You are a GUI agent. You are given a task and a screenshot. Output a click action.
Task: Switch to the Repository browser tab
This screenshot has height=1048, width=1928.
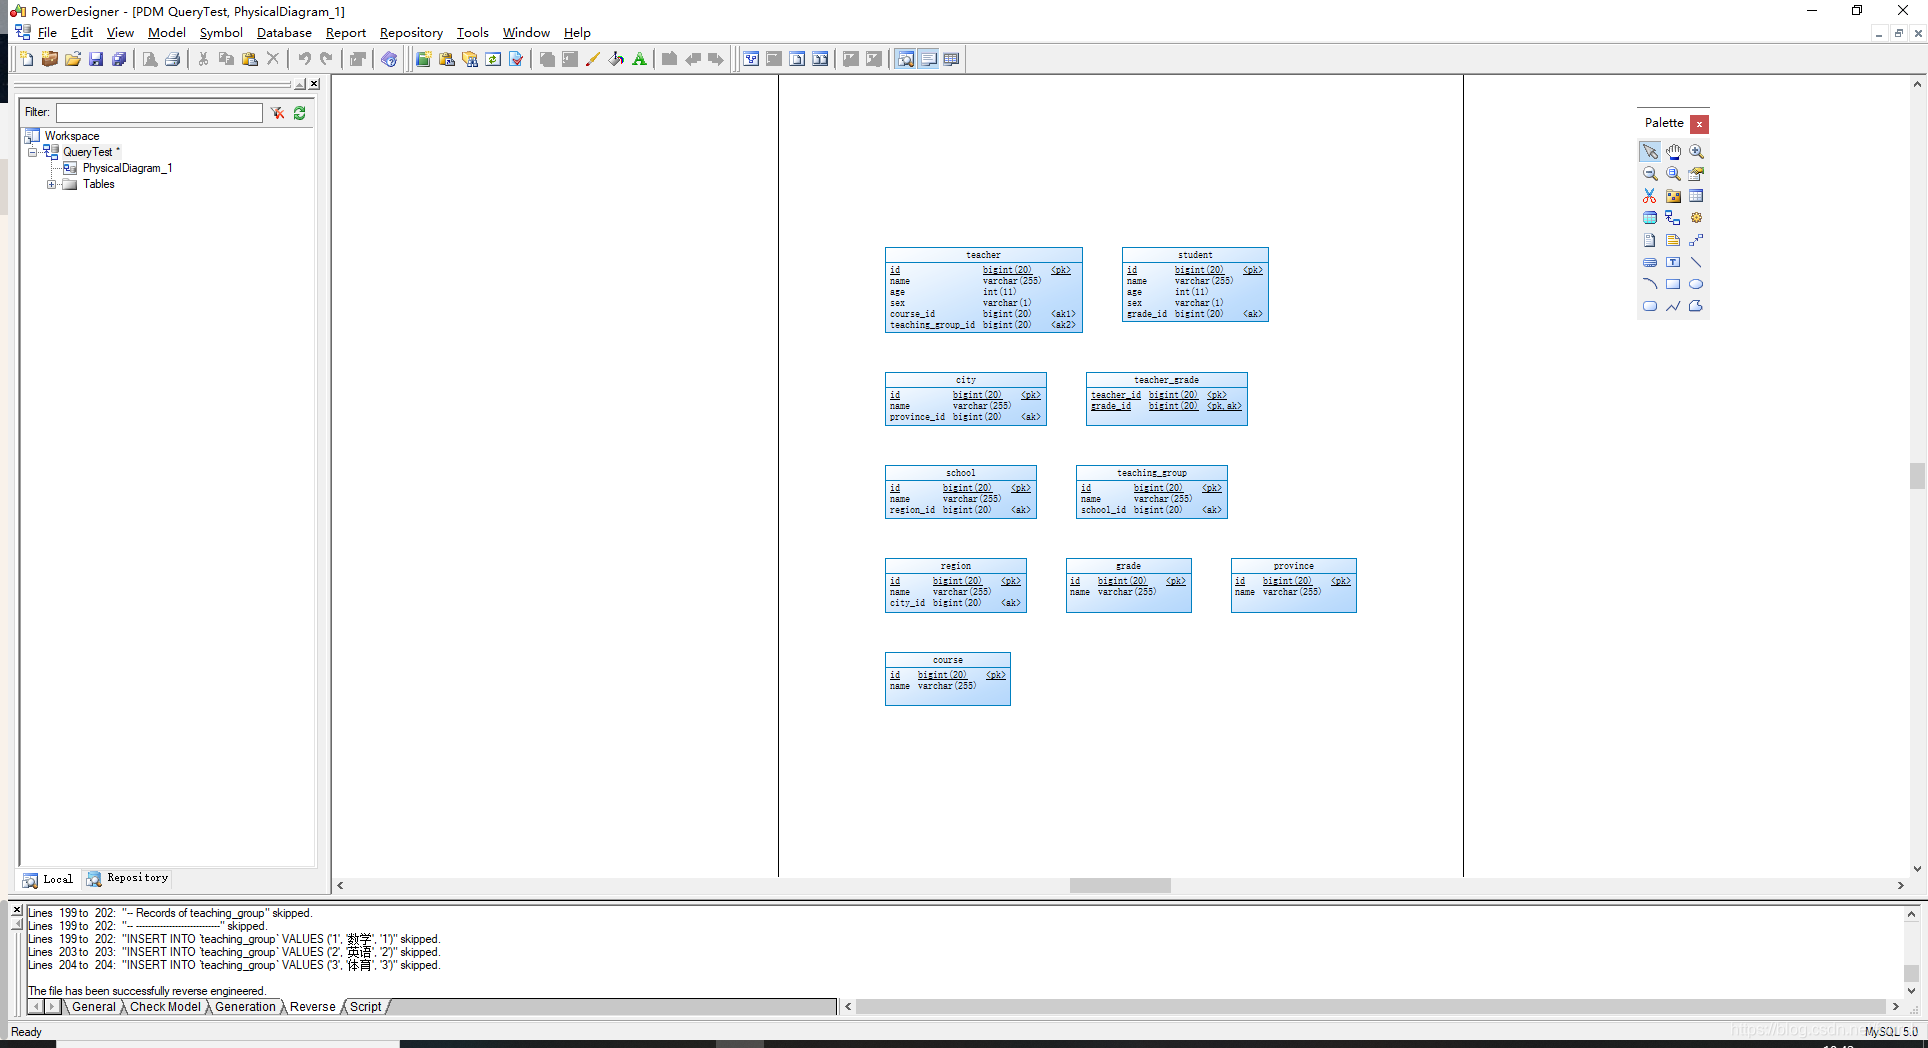point(128,878)
